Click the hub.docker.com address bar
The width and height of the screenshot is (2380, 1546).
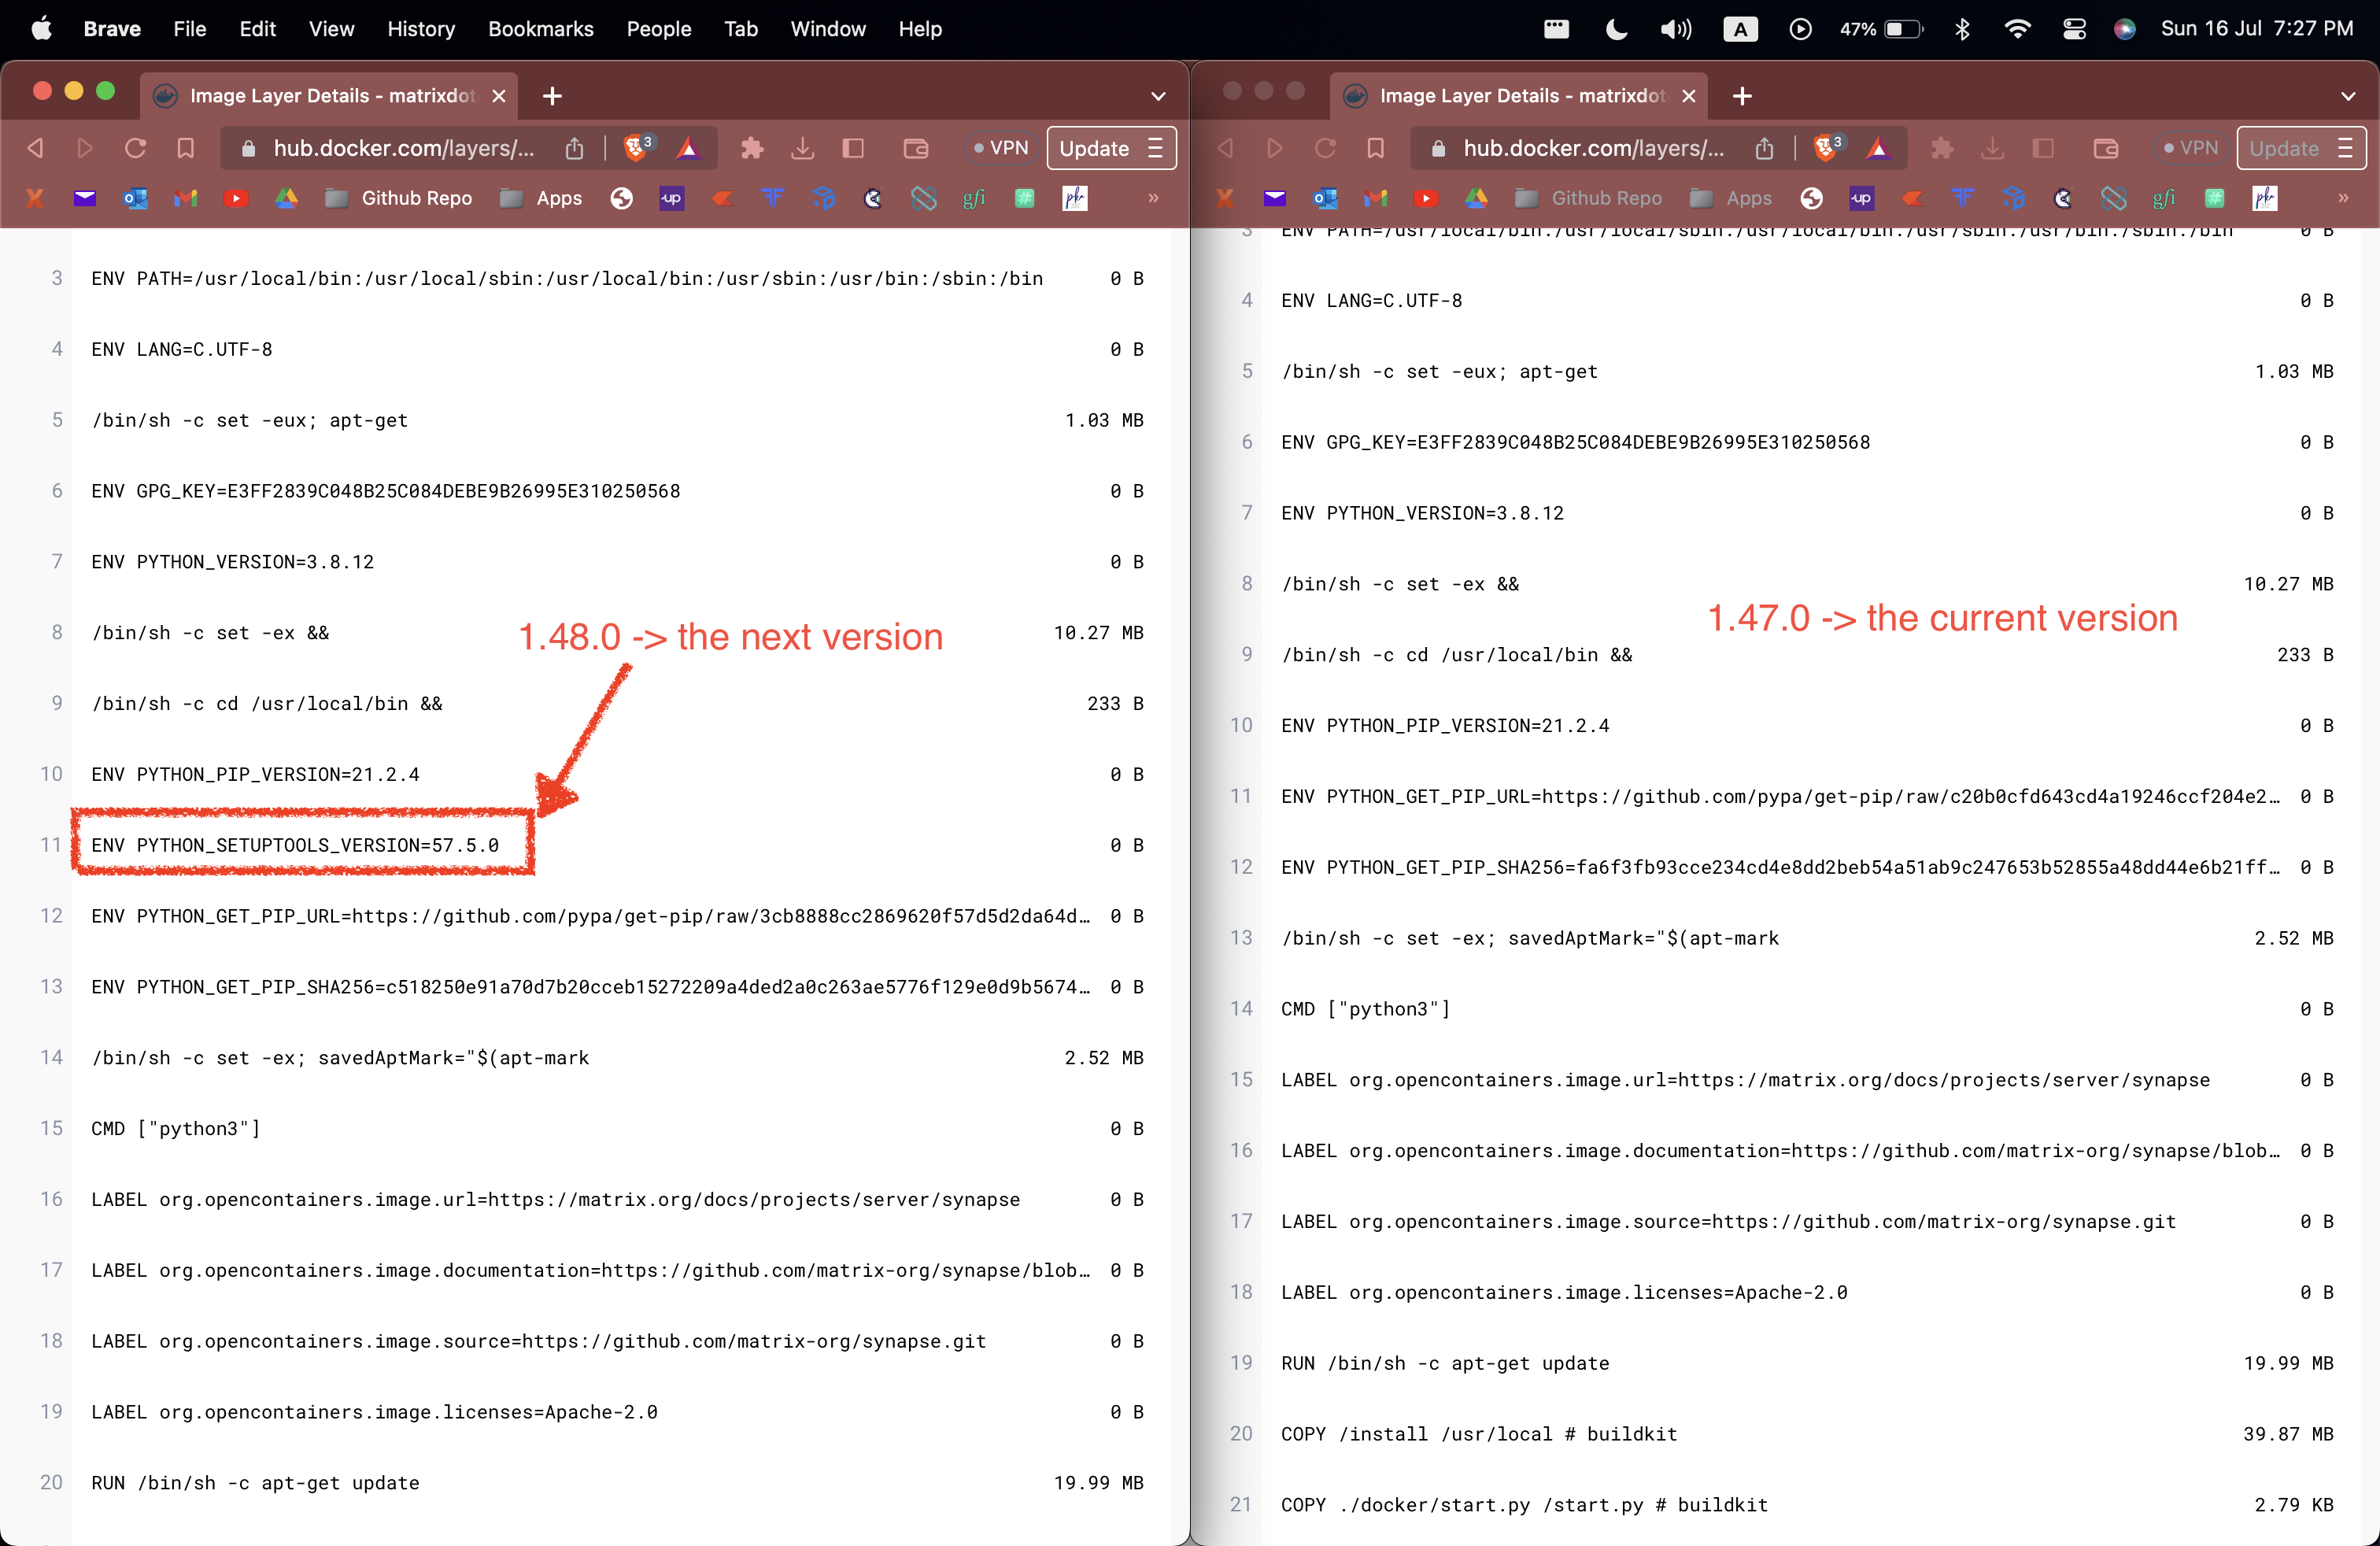pyautogui.click(x=400, y=147)
